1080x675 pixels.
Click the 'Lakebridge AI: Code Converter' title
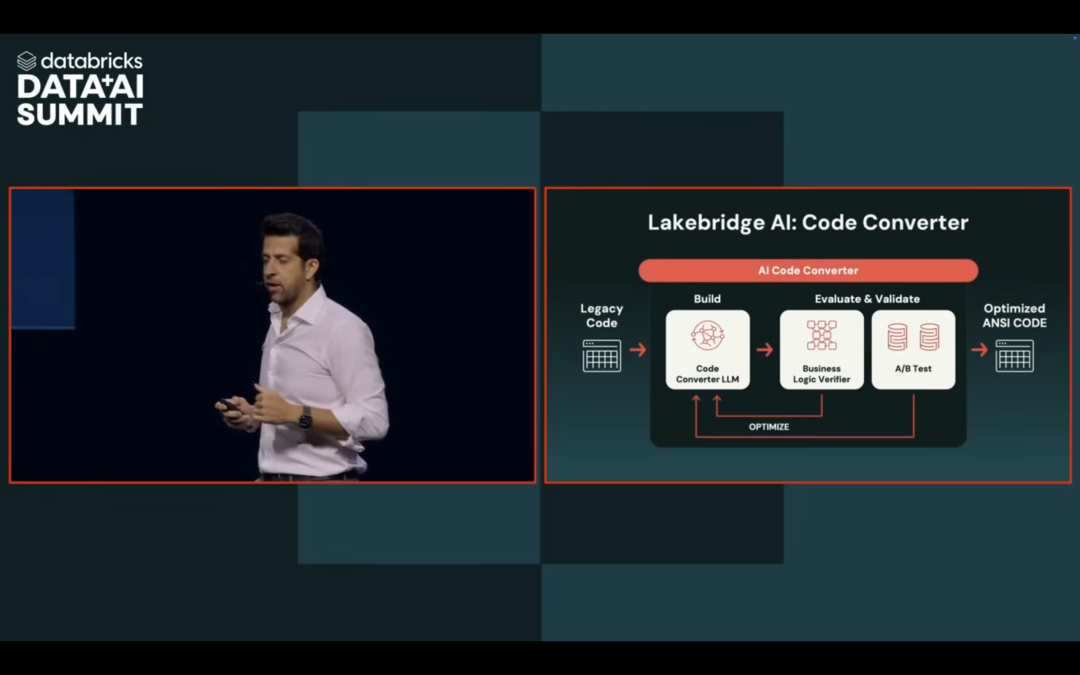[x=808, y=222]
